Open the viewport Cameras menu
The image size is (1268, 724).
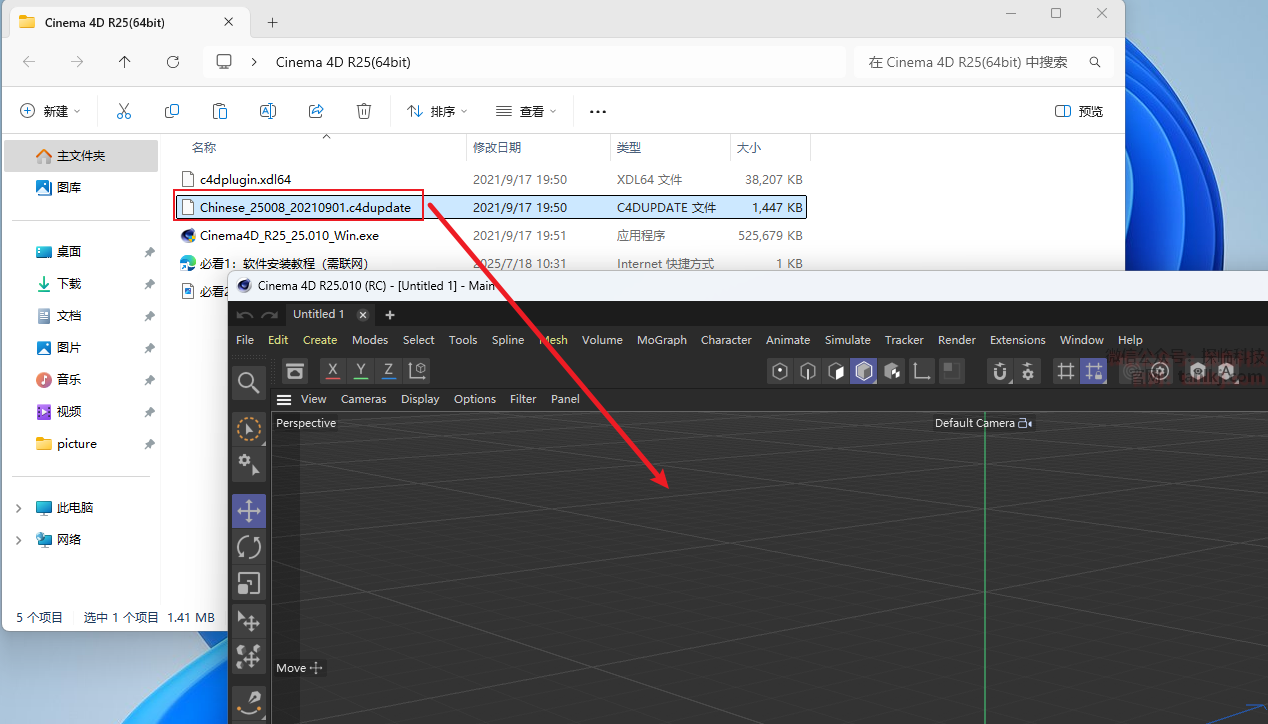[363, 399]
